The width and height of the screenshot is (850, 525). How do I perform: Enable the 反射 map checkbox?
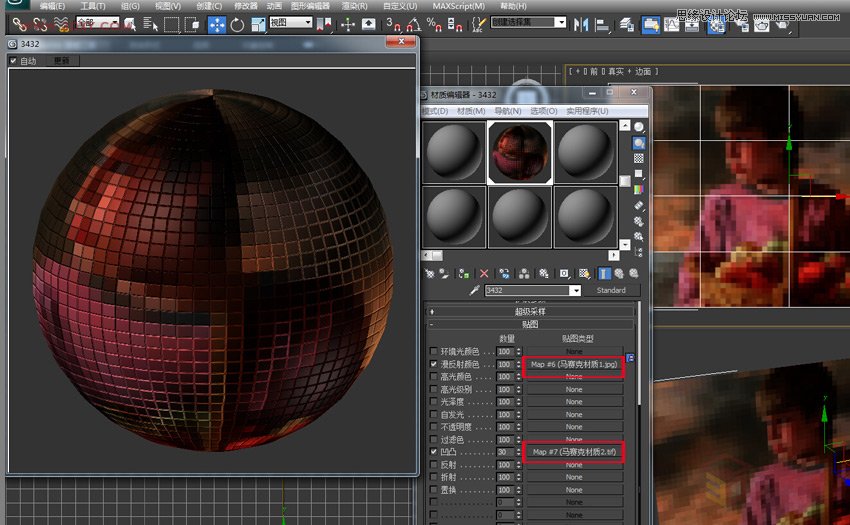433,465
